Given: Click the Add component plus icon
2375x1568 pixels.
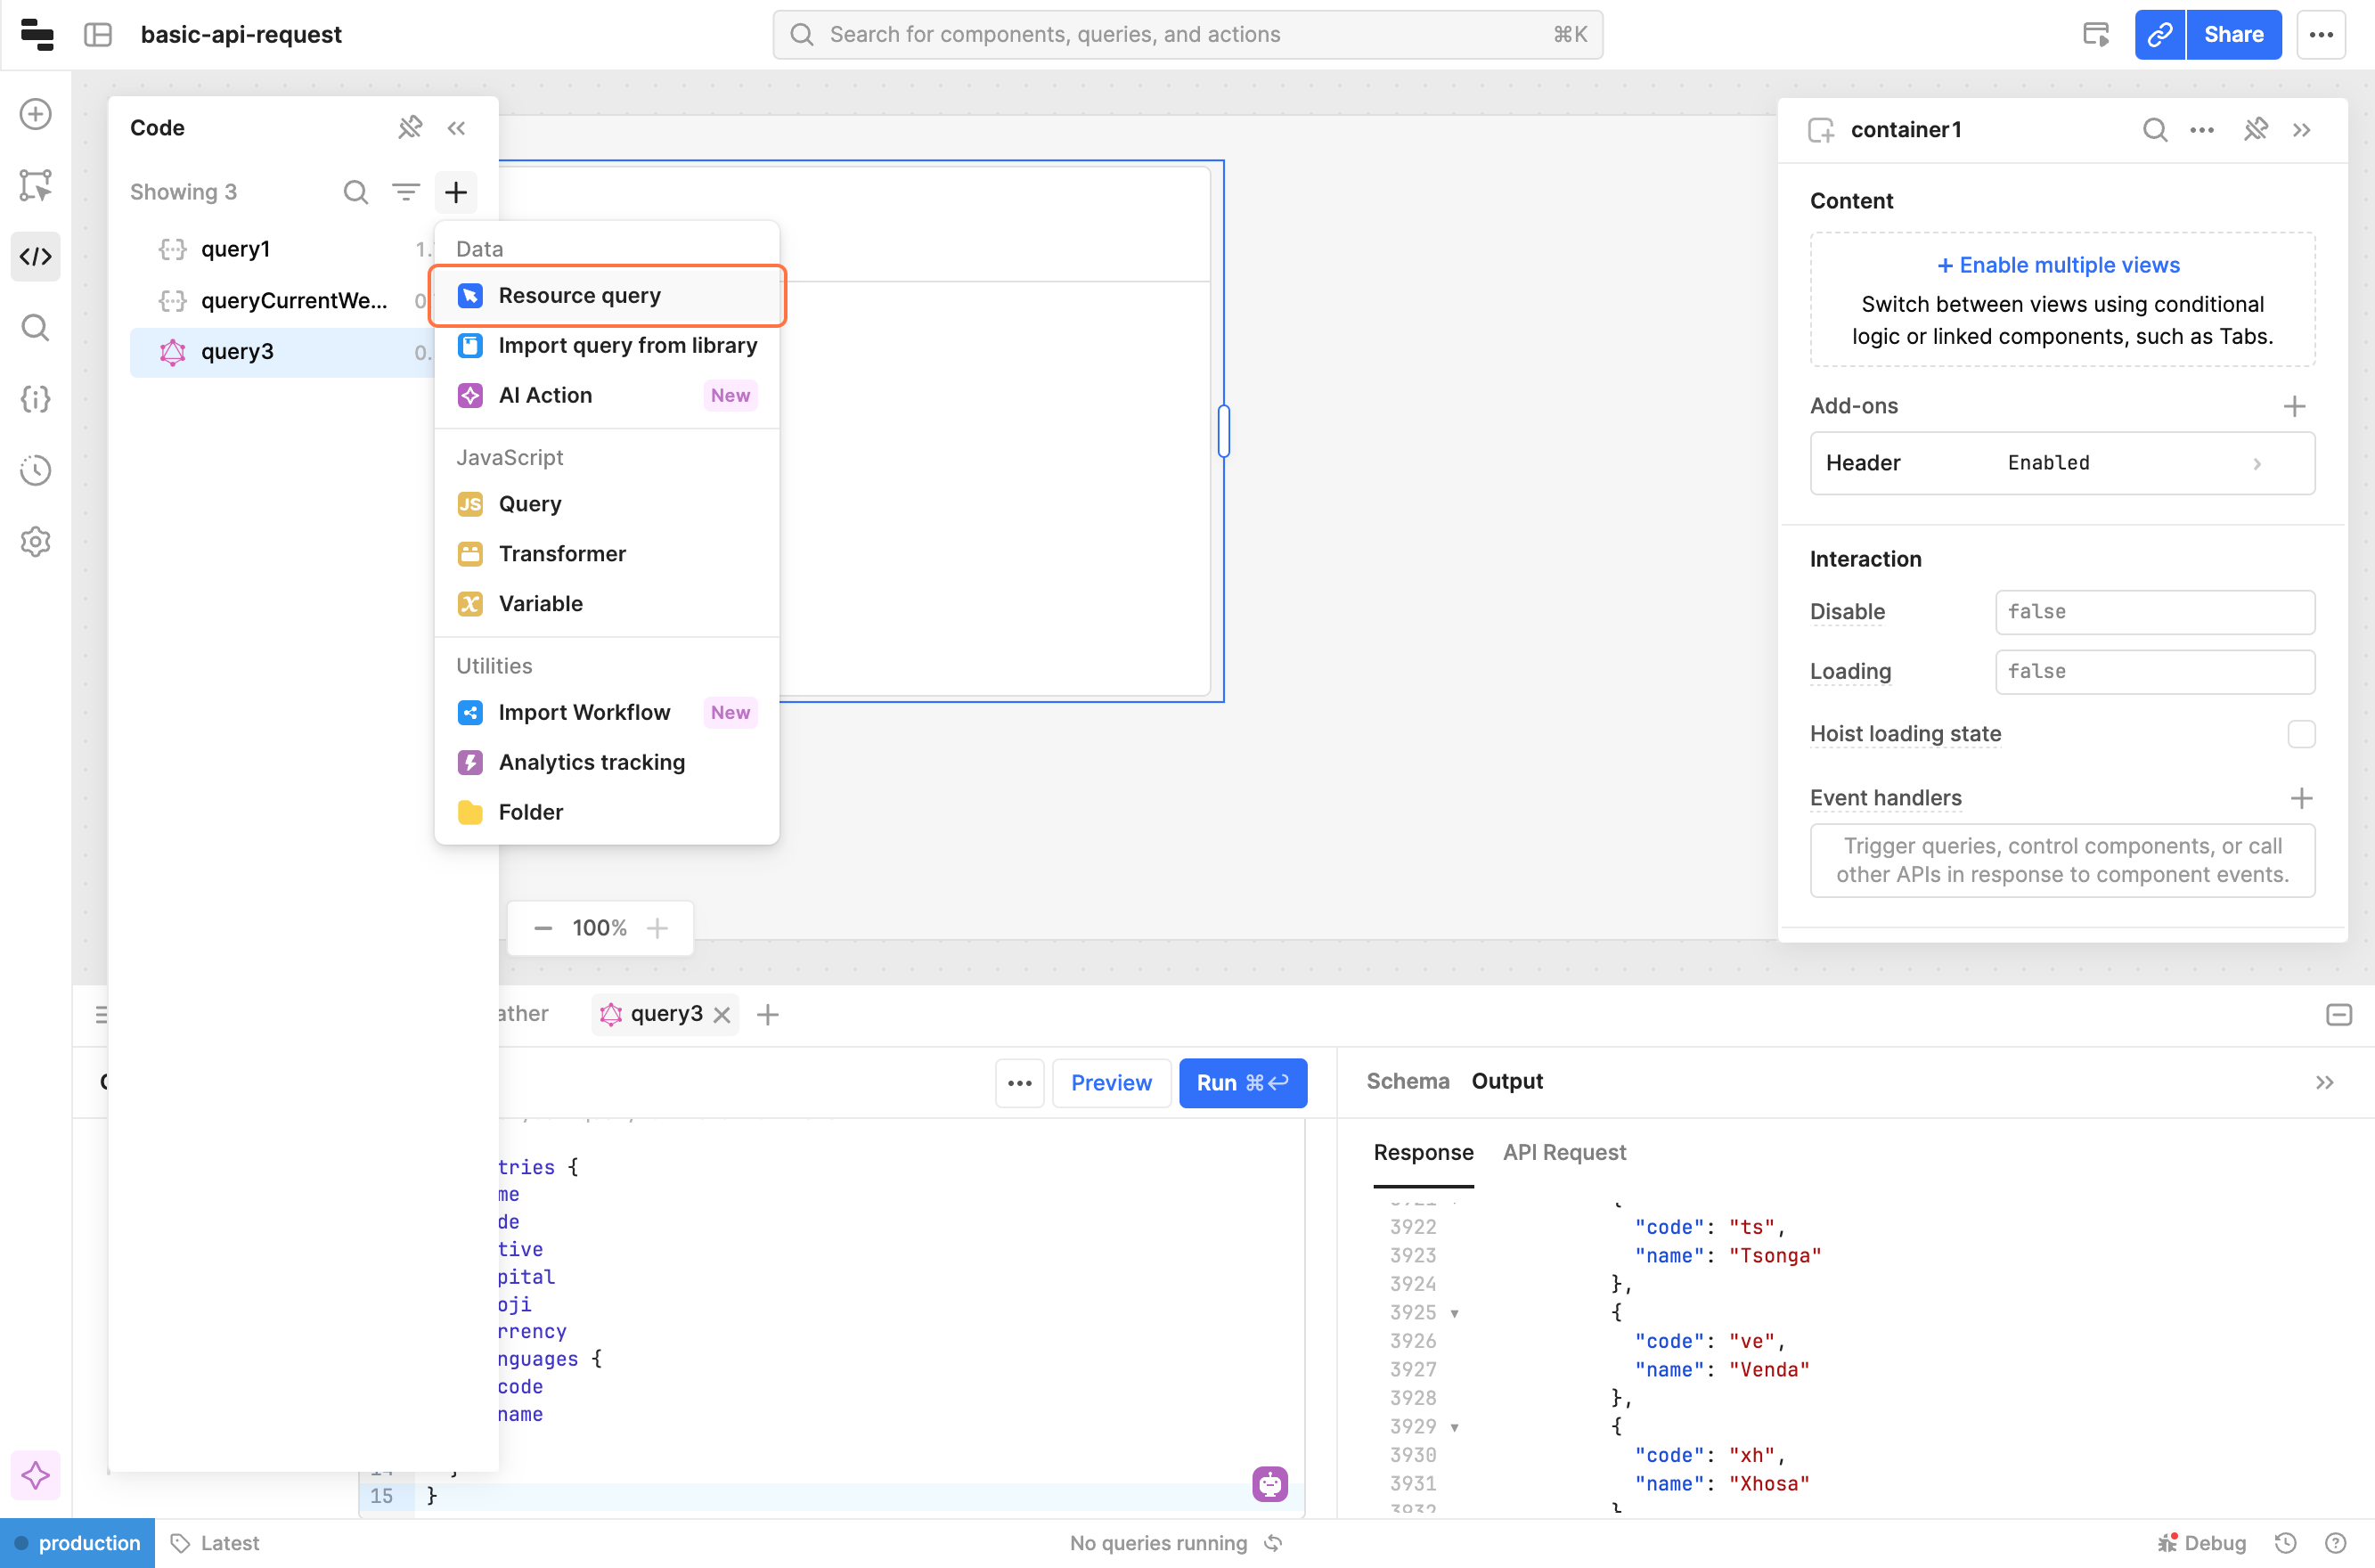Looking at the screenshot, I should click(x=35, y=114).
